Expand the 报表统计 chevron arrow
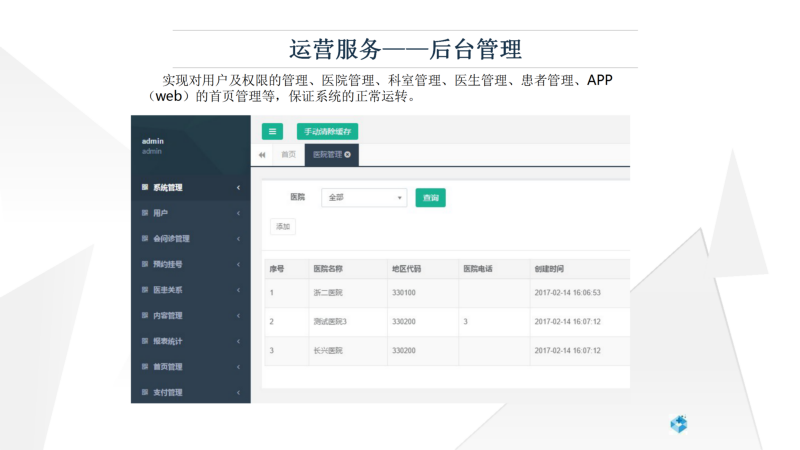This screenshot has height=450, width=800. click(238, 341)
